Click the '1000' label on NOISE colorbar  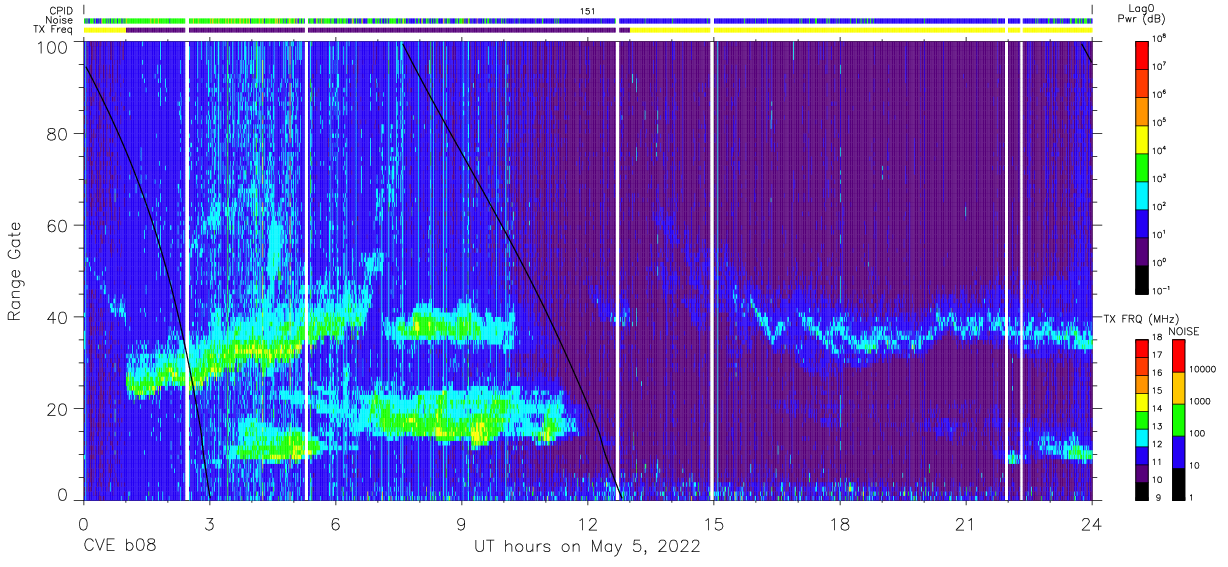(1202, 402)
